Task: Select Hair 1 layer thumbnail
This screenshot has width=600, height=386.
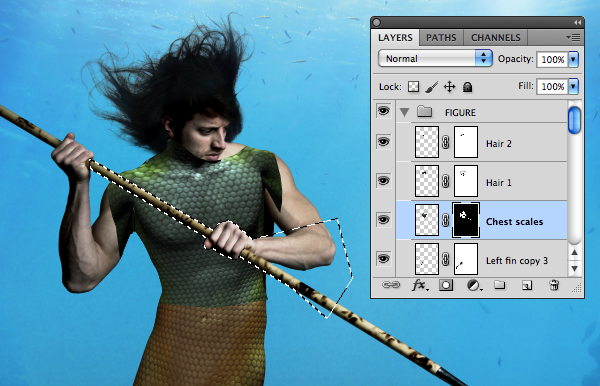Action: [x=427, y=181]
